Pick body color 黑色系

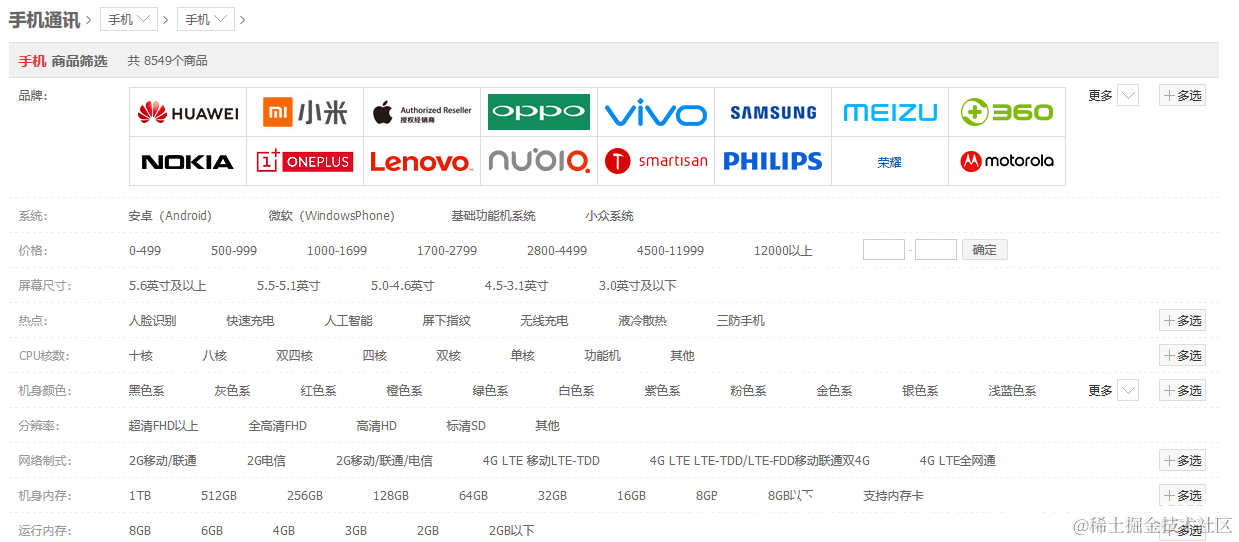[x=147, y=391]
